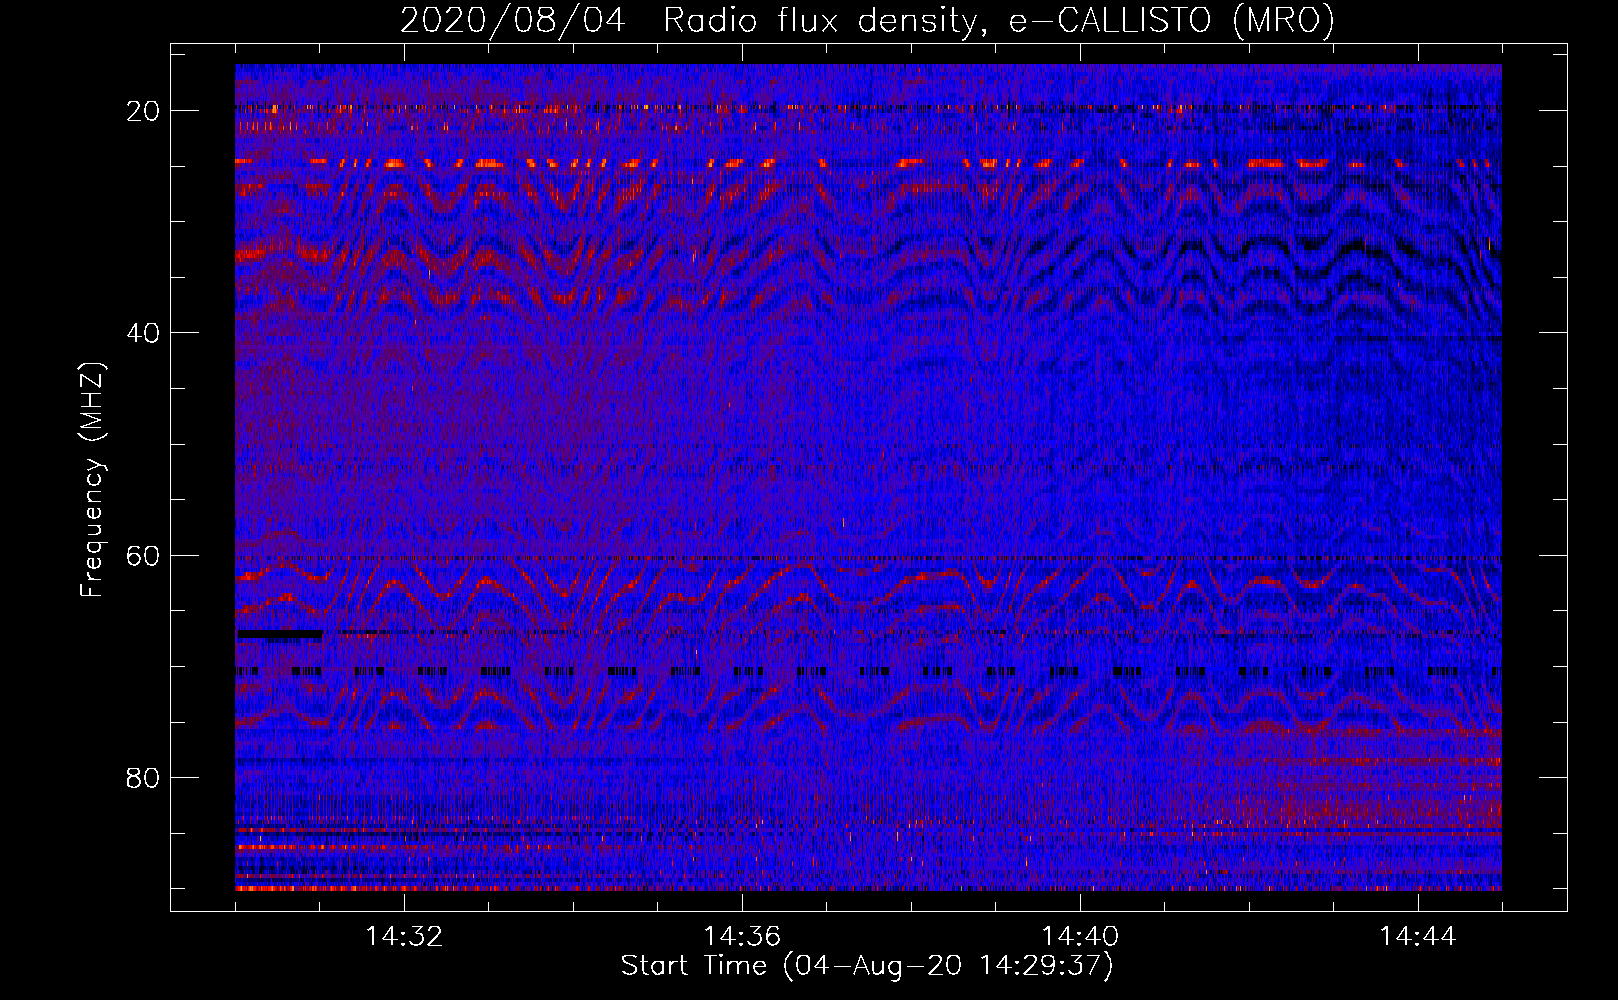Click the solid black bar near 67 MHz
The height and width of the screenshot is (1000, 1618).
pos(280,634)
